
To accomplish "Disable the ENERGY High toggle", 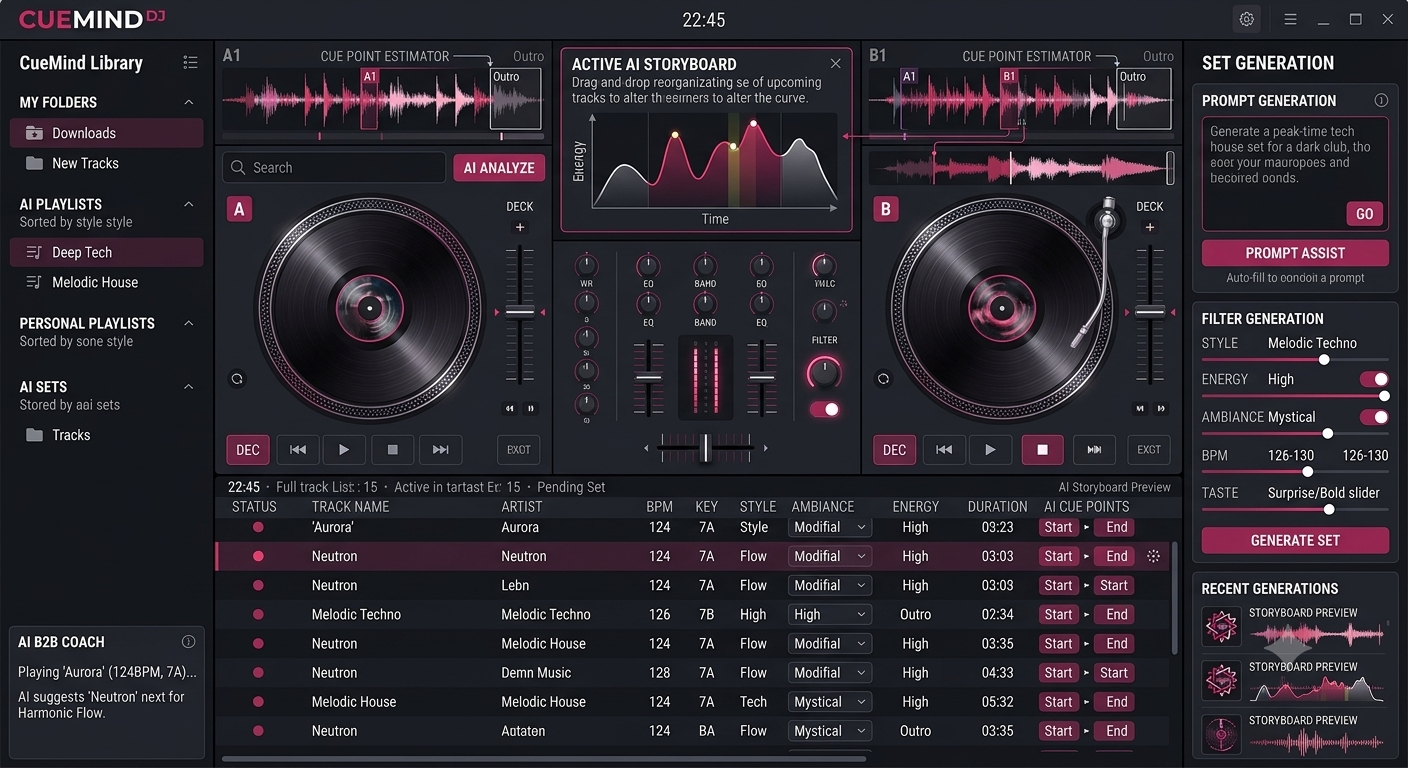I will tap(1374, 379).
